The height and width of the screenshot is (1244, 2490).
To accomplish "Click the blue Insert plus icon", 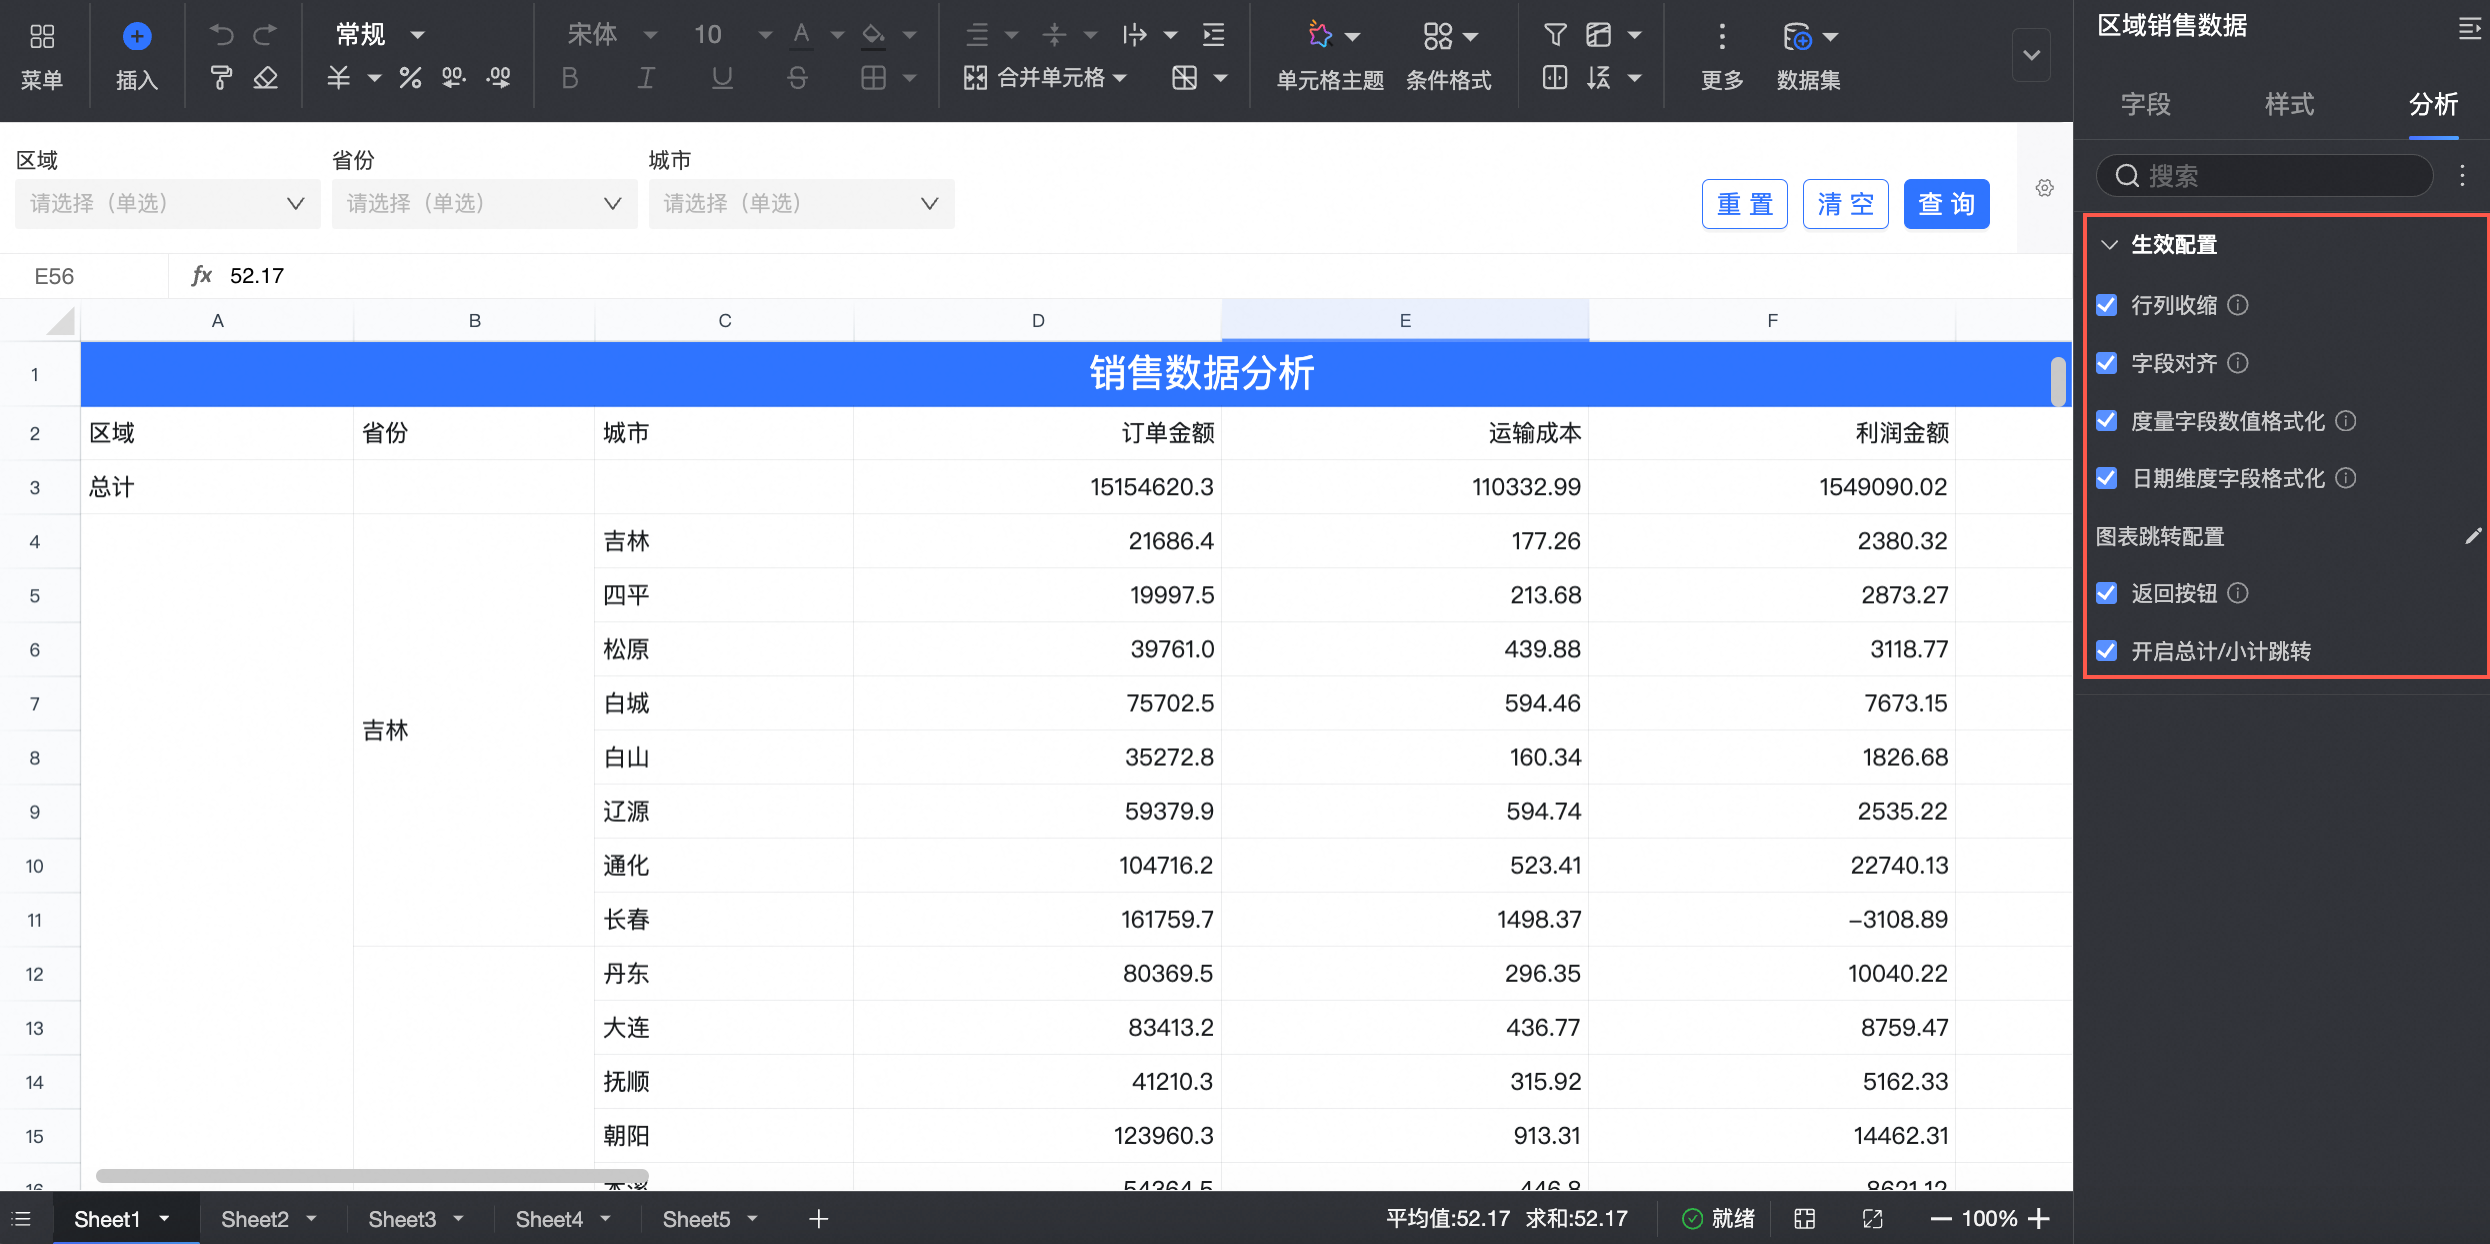I will [x=137, y=37].
